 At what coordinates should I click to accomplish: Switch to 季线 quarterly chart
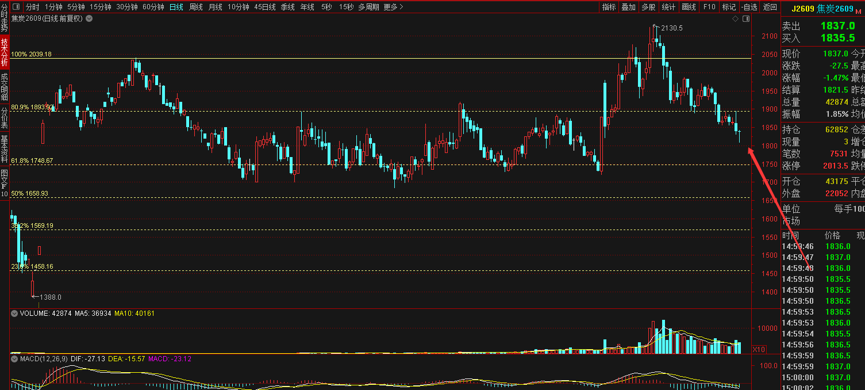coord(287,7)
